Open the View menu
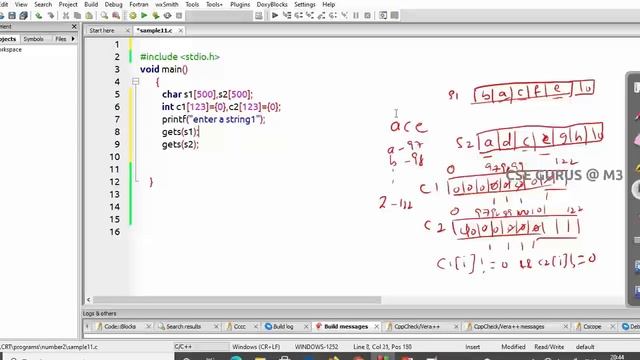Viewport: 640px width, 360px height. point(21,4)
